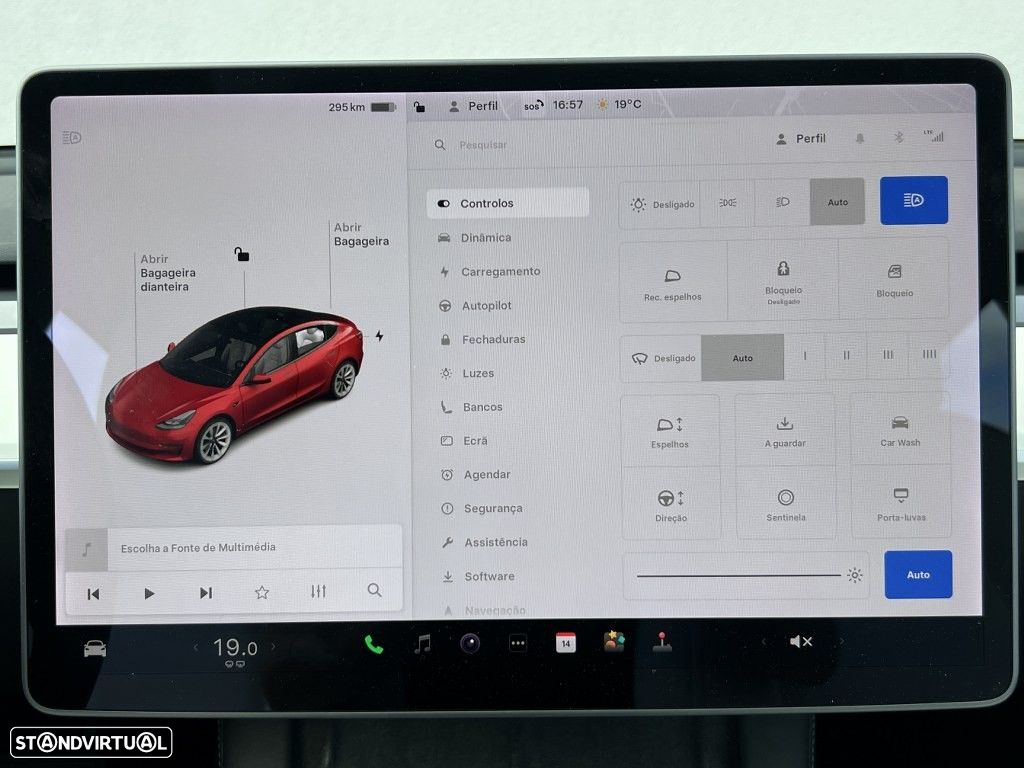
Task: Open the audio equalizer settings
Action: click(318, 591)
